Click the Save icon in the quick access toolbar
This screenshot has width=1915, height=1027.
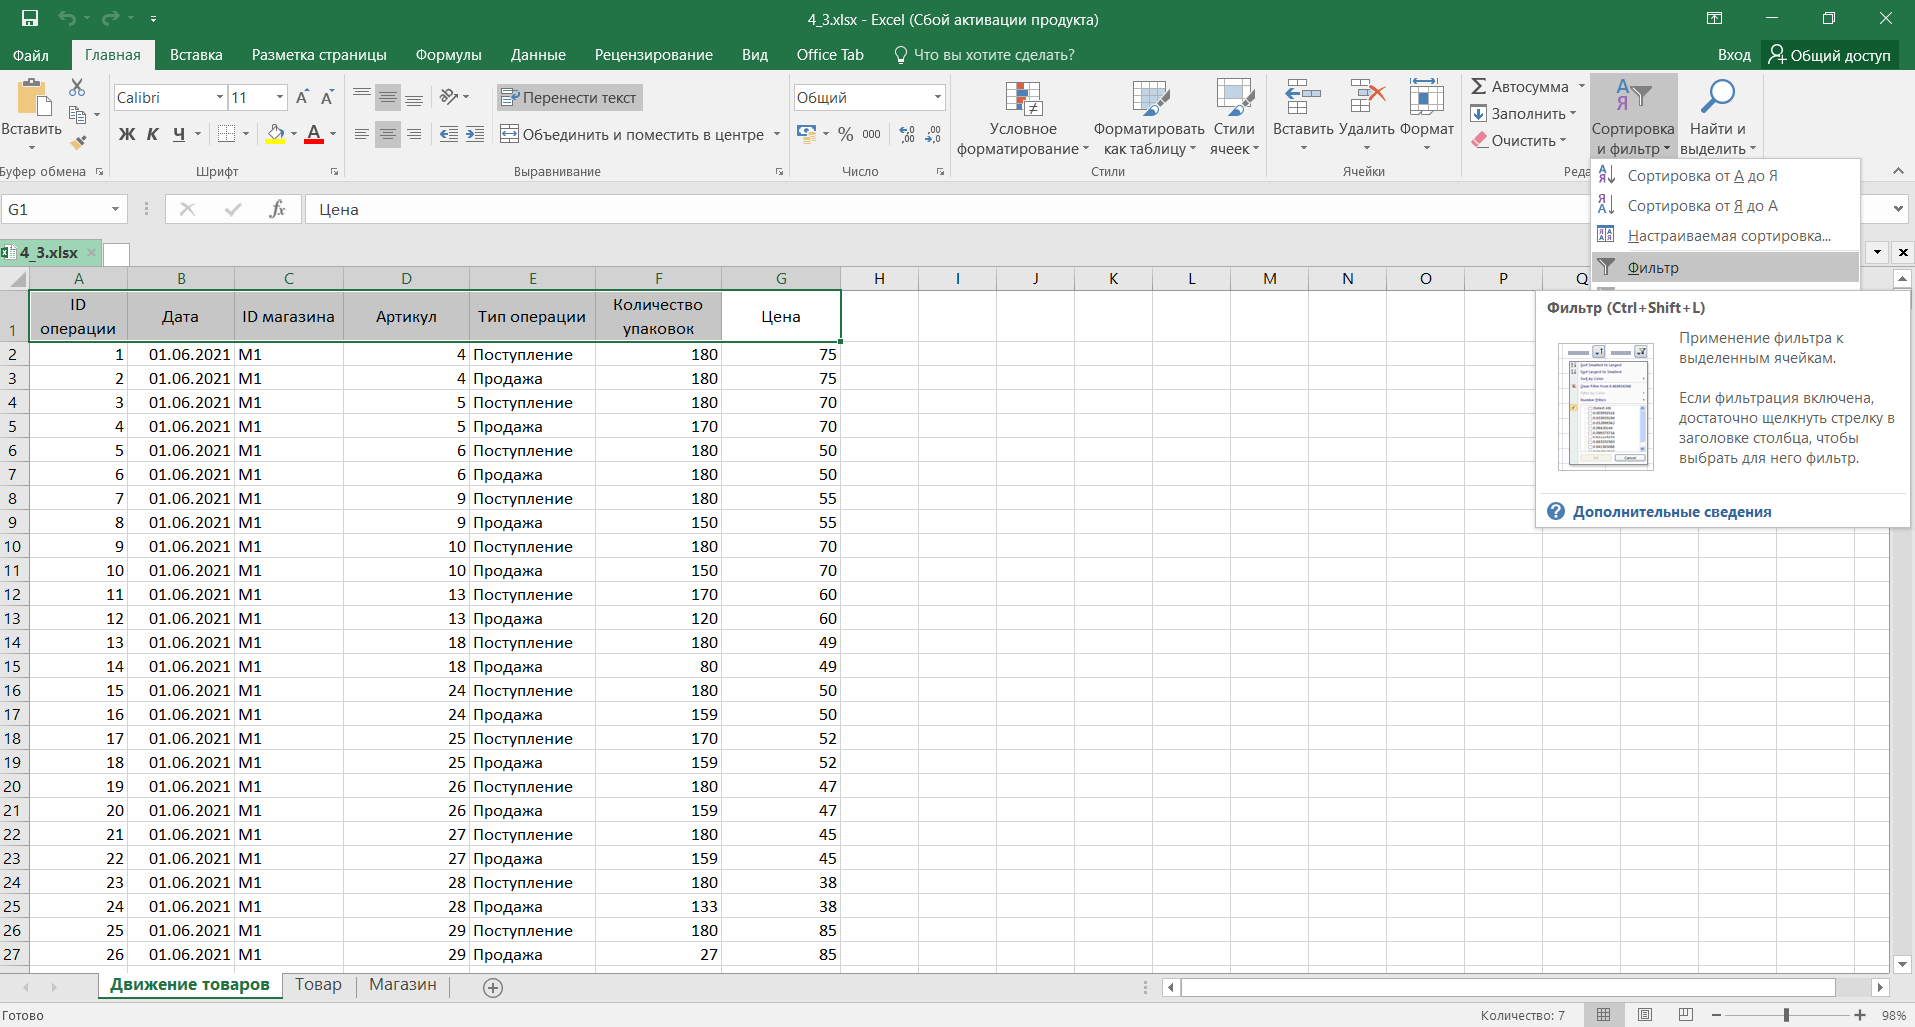tap(30, 19)
